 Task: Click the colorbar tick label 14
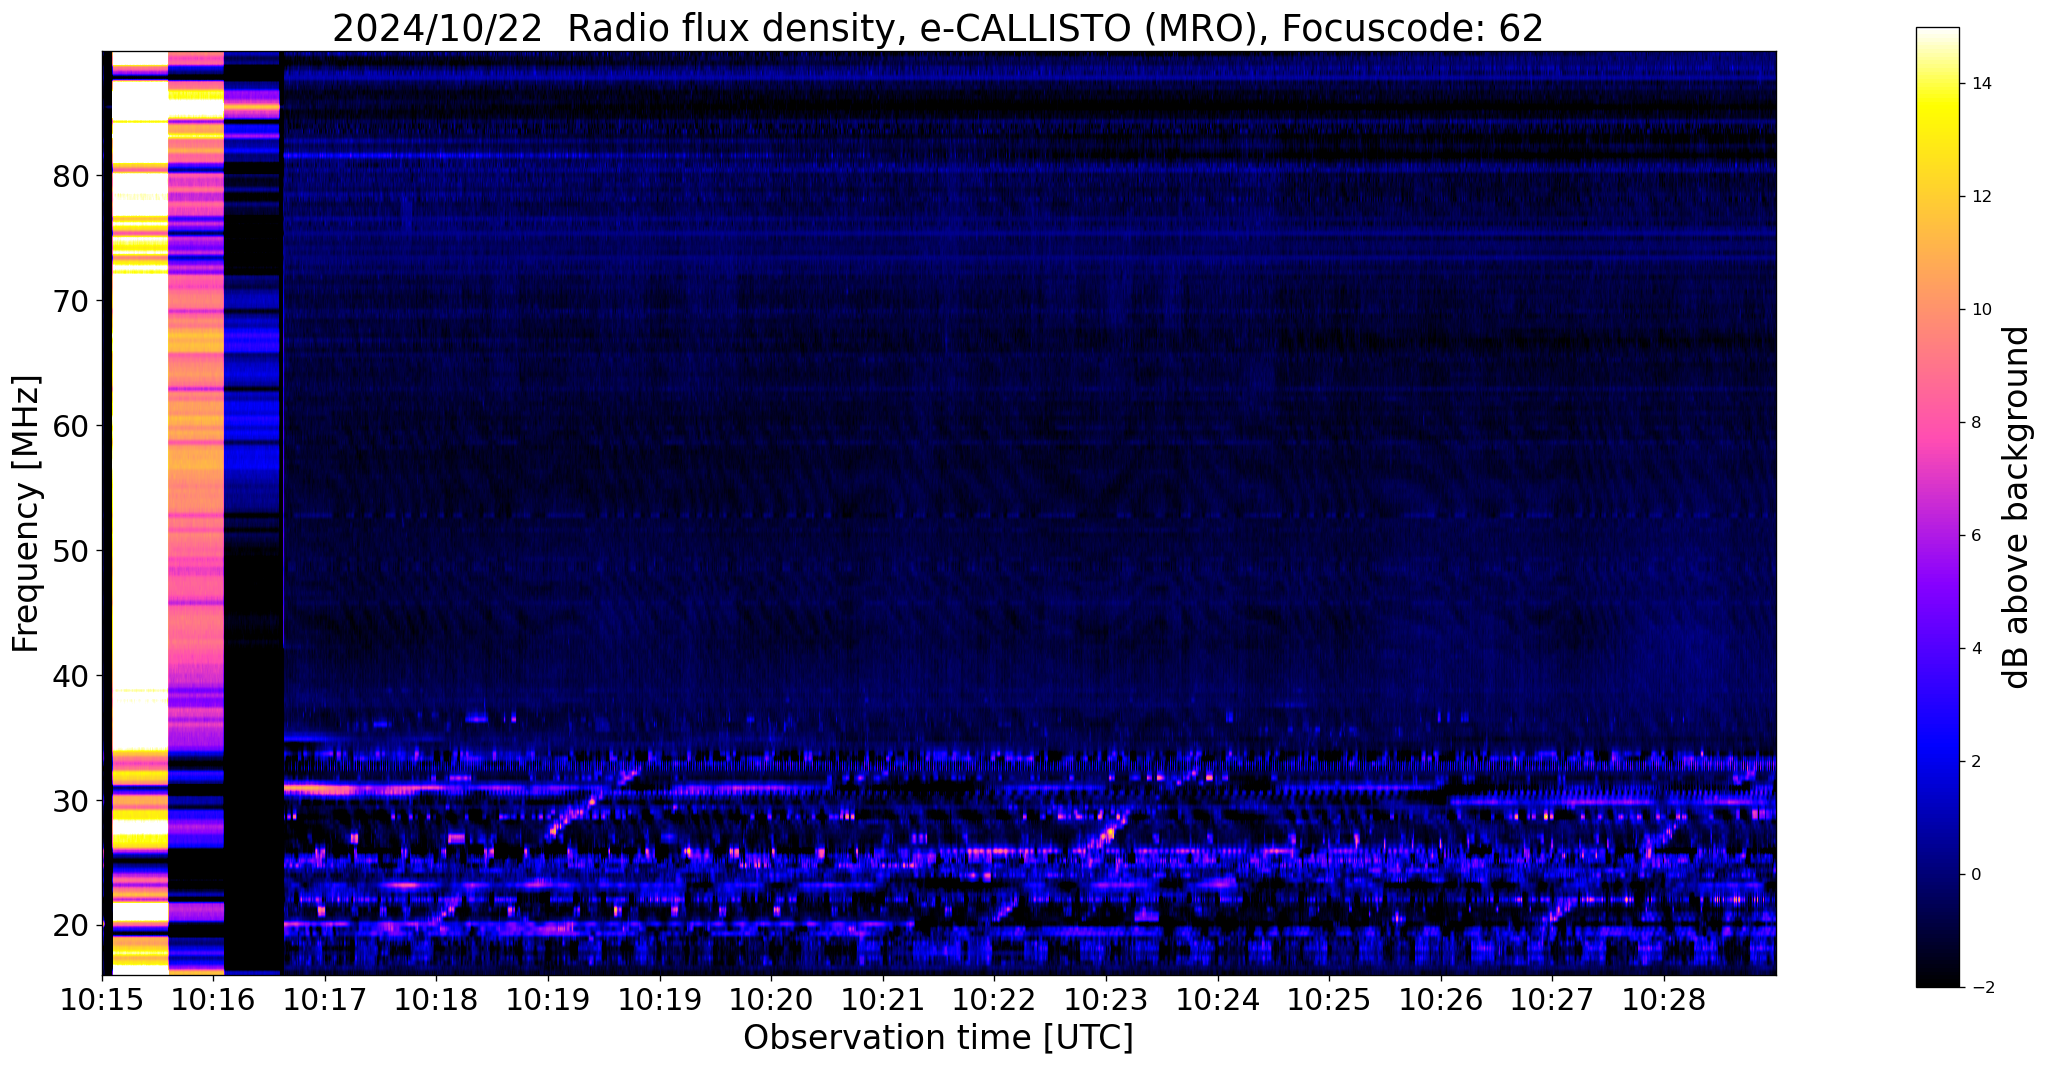click(1980, 83)
